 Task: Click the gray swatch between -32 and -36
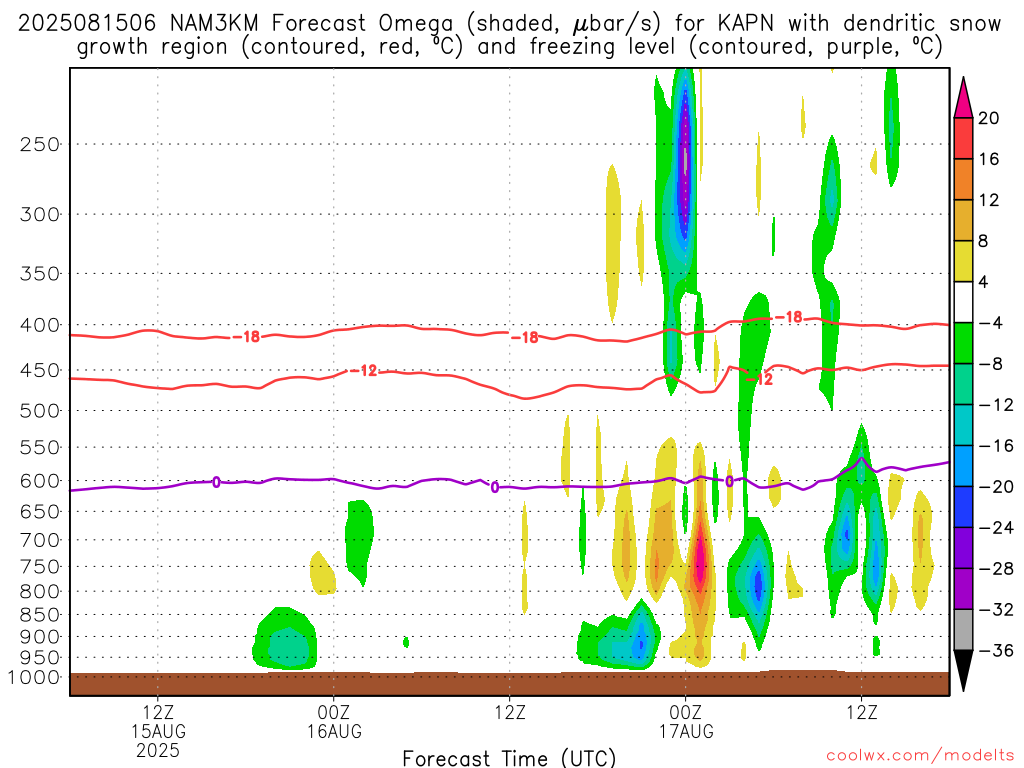point(963,630)
